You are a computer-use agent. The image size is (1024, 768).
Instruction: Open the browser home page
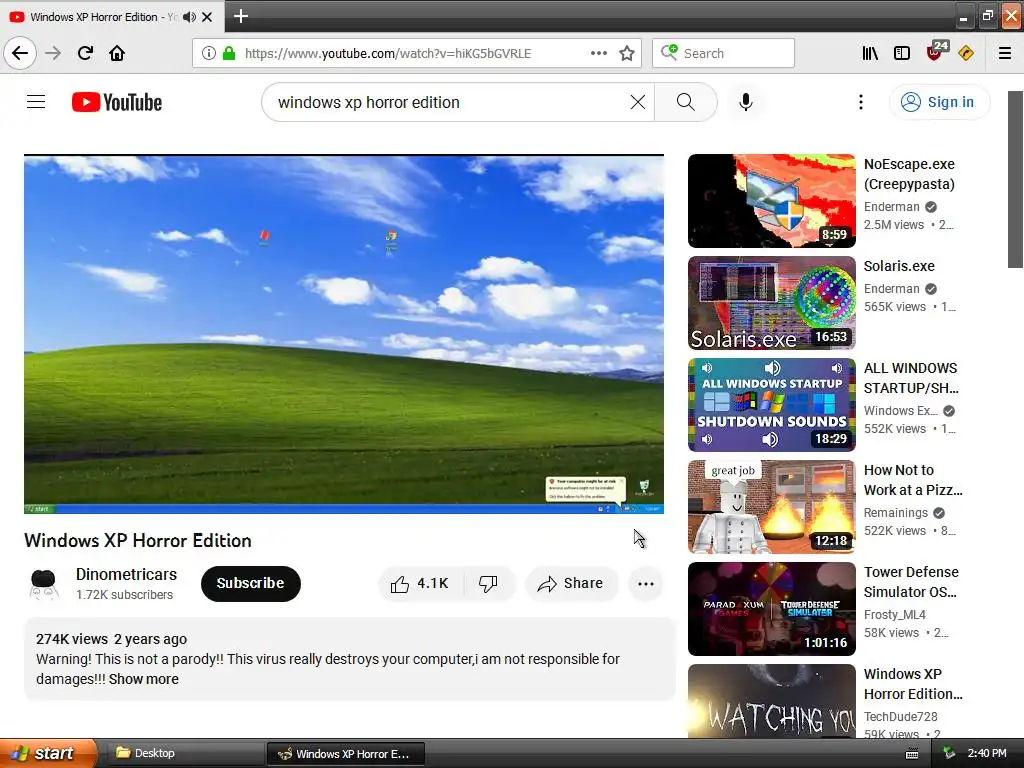117,53
